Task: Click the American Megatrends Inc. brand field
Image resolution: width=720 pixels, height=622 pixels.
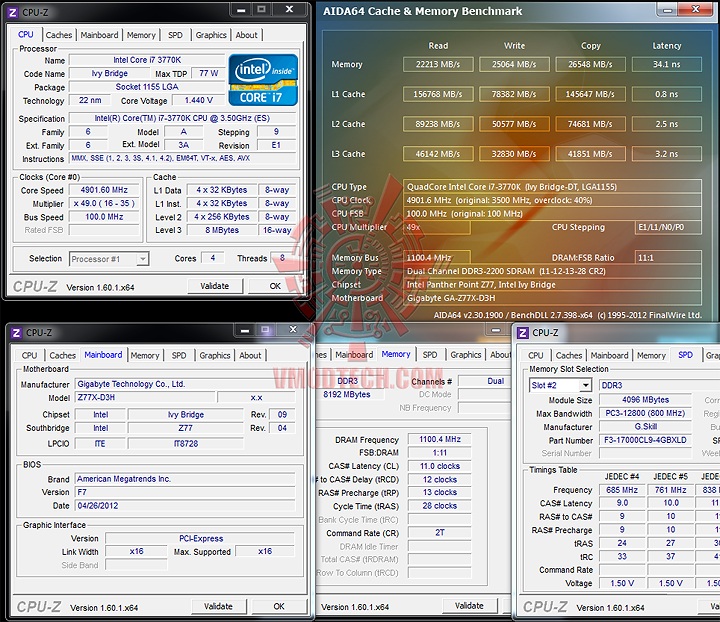Action: click(x=186, y=479)
